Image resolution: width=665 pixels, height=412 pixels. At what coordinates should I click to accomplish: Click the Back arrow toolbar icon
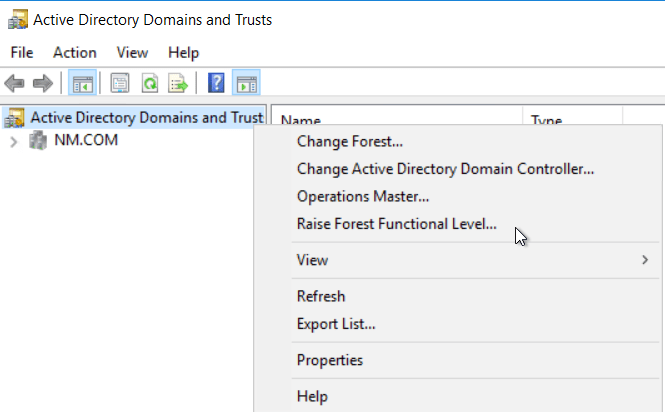click(x=14, y=83)
